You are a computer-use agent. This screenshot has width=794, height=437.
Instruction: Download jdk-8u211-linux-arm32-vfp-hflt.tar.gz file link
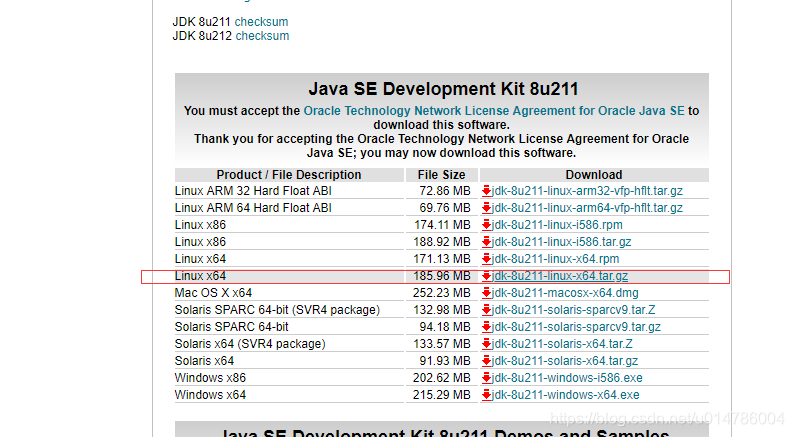[x=587, y=191]
